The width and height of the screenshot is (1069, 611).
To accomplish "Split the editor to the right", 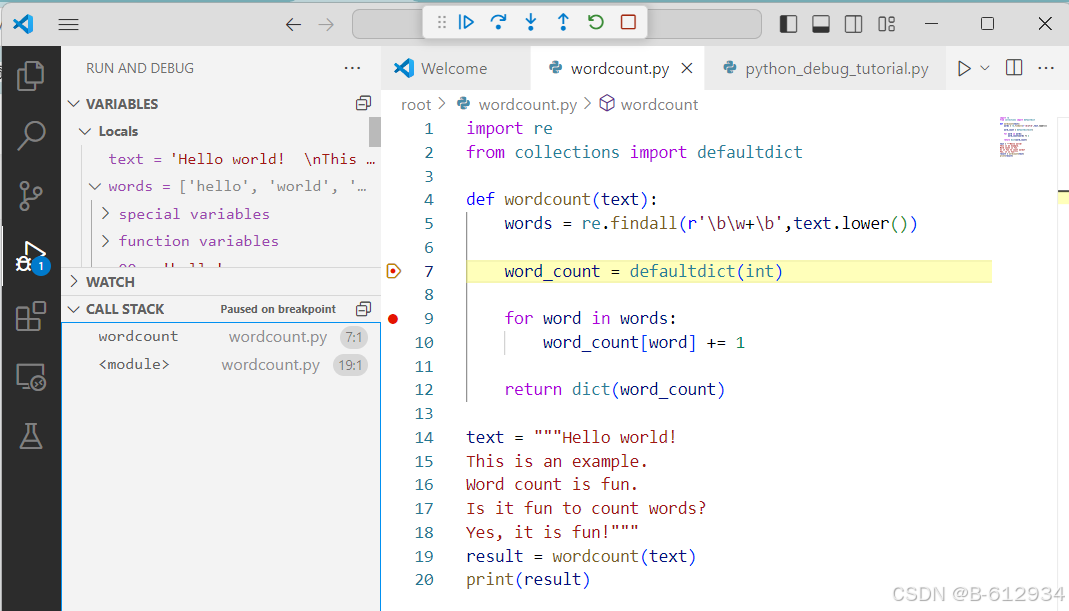I will pyautogui.click(x=1014, y=68).
